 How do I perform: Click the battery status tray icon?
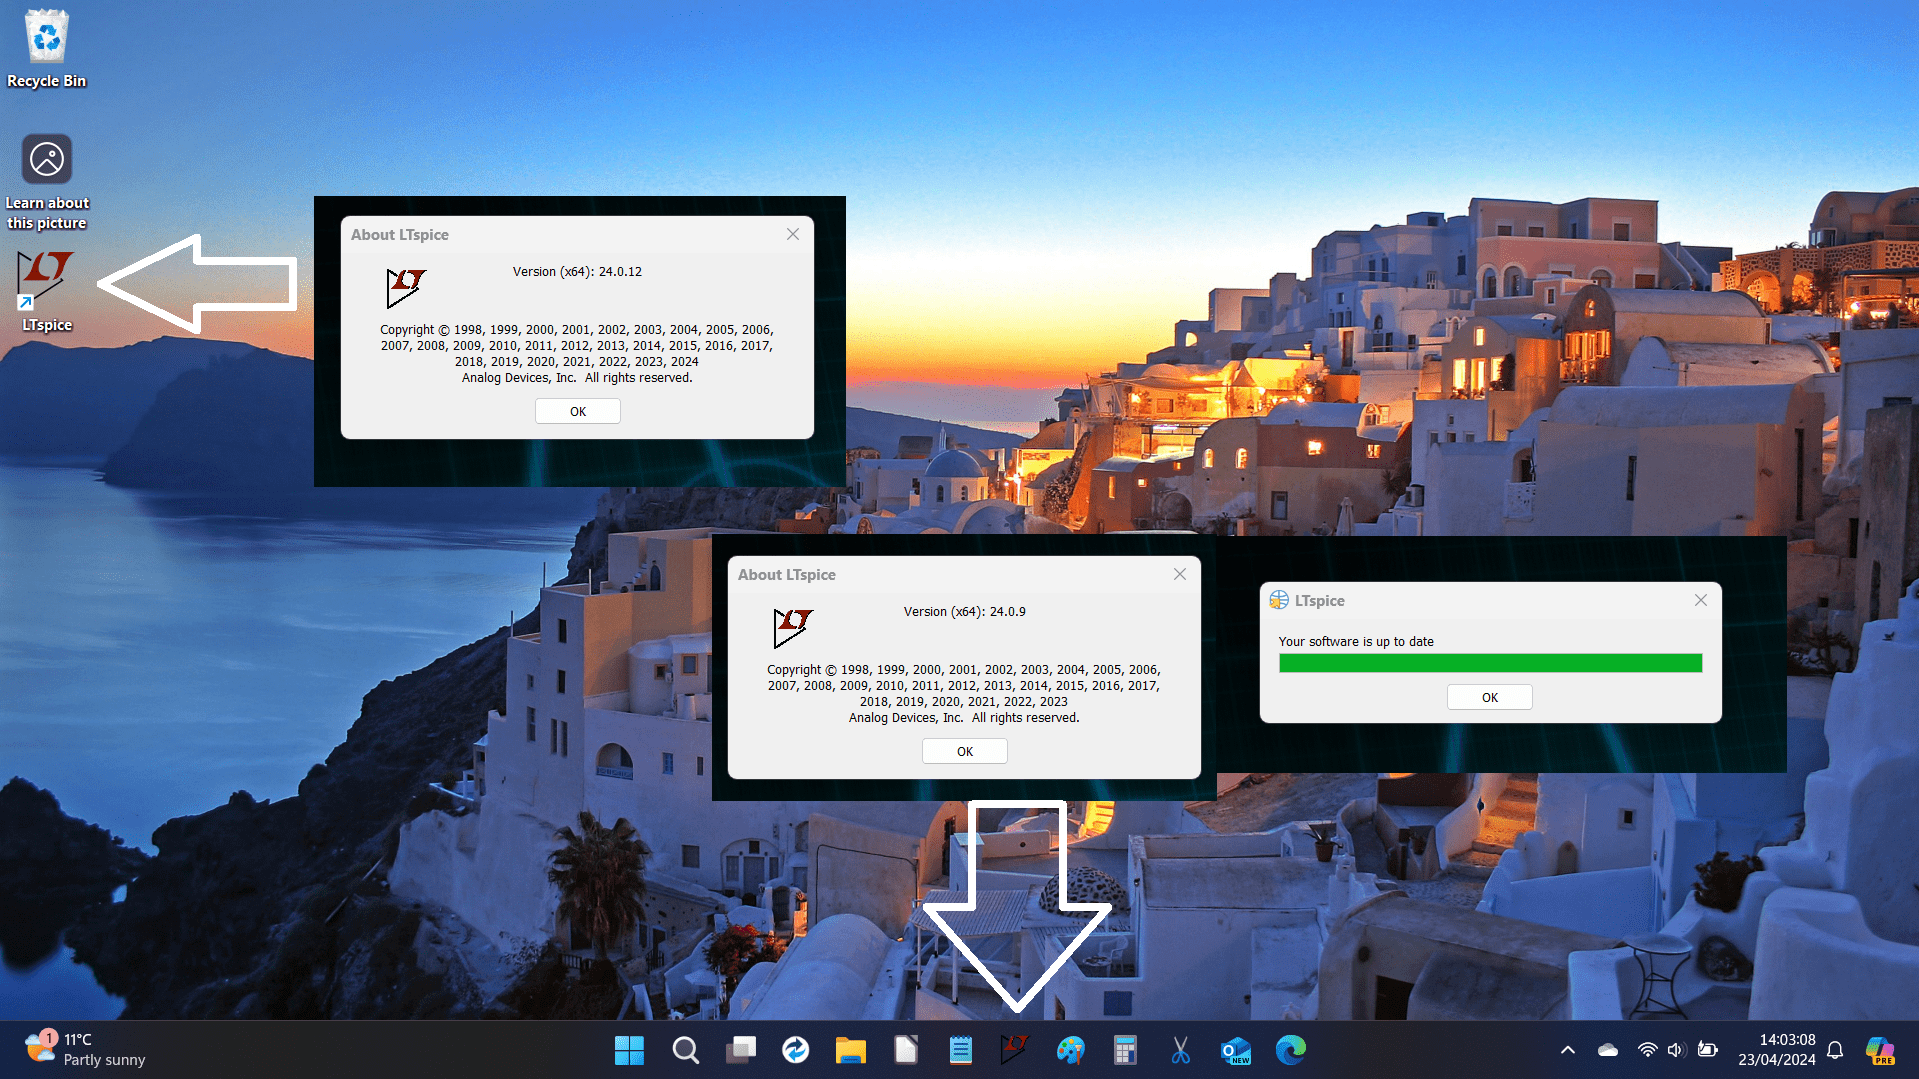[x=1708, y=1050]
